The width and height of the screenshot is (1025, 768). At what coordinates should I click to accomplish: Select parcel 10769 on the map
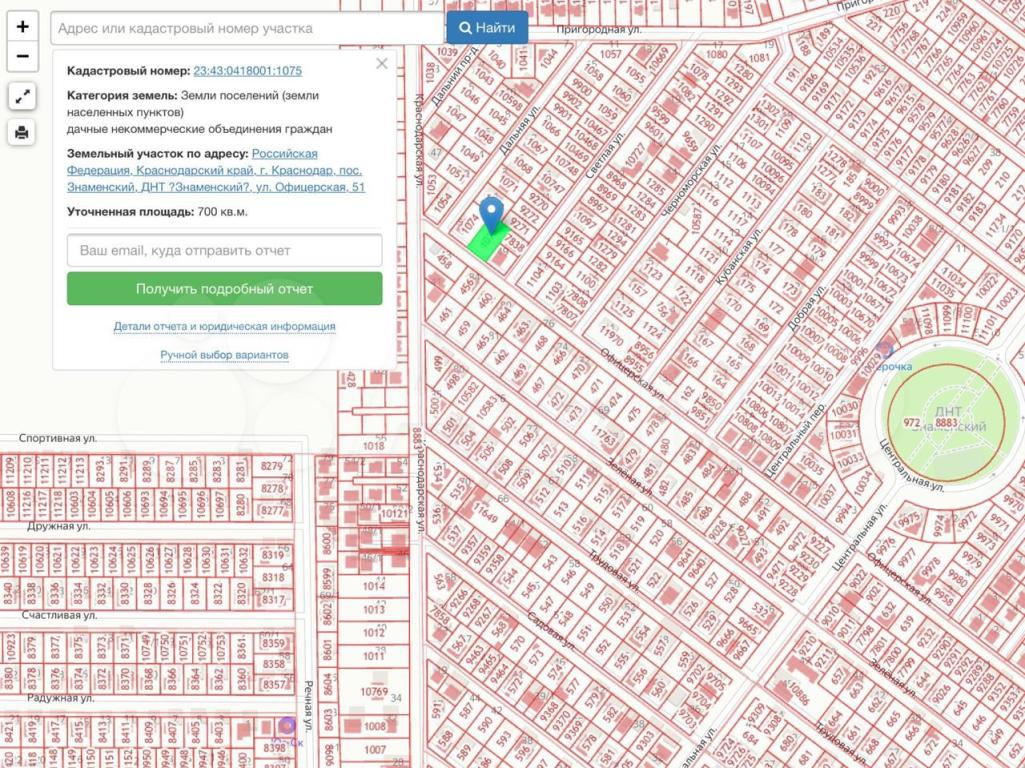click(374, 691)
